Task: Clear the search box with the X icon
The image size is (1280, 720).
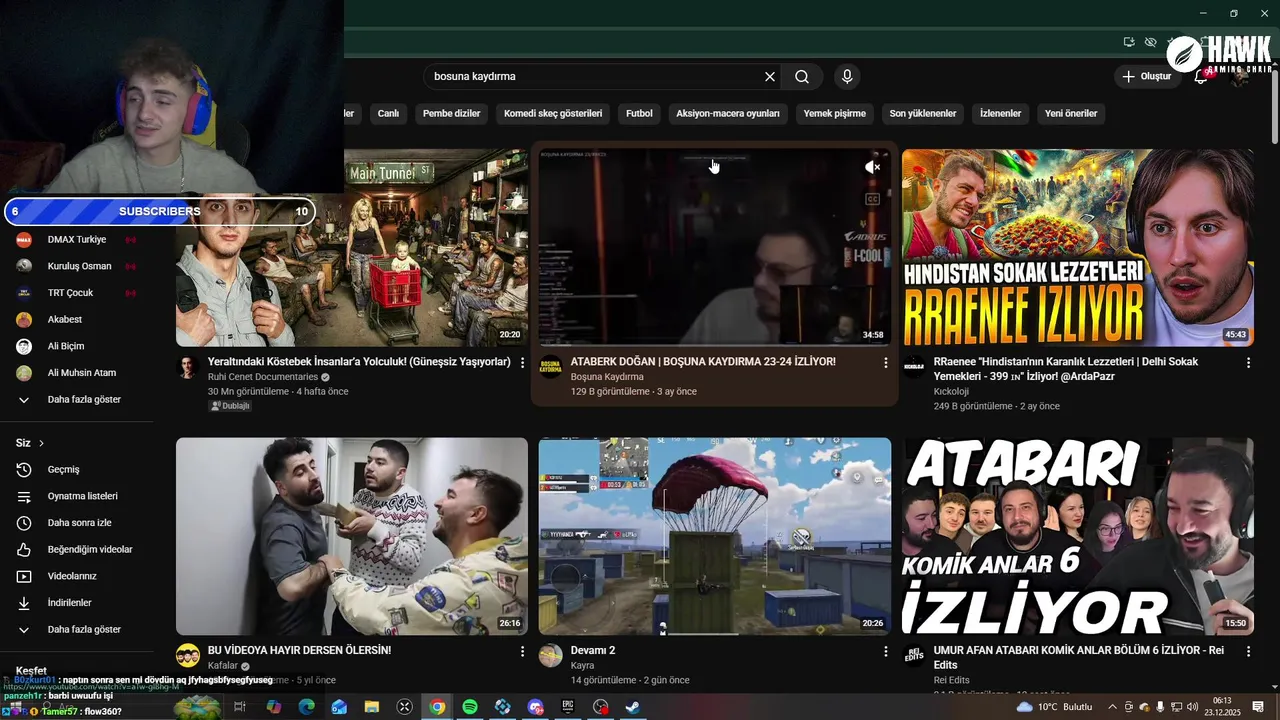Action: coord(770,77)
